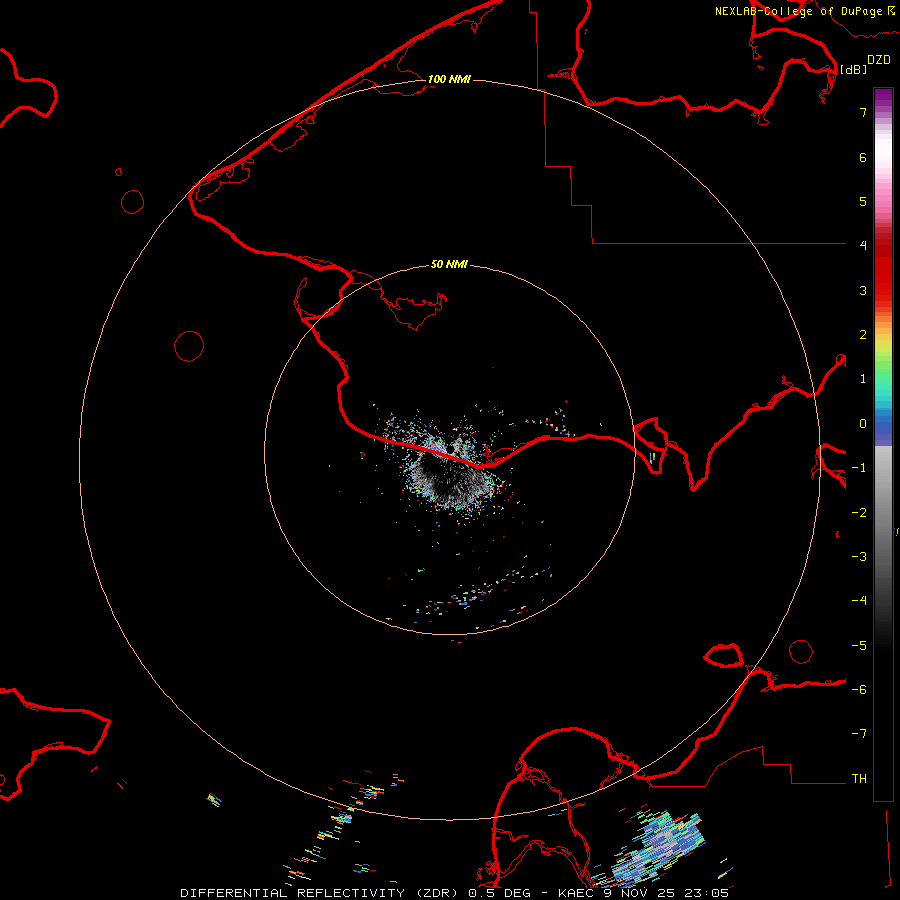Click the timestamp '9 NOV 25 23:05'
Screen dimensions: 900x900
(666, 893)
